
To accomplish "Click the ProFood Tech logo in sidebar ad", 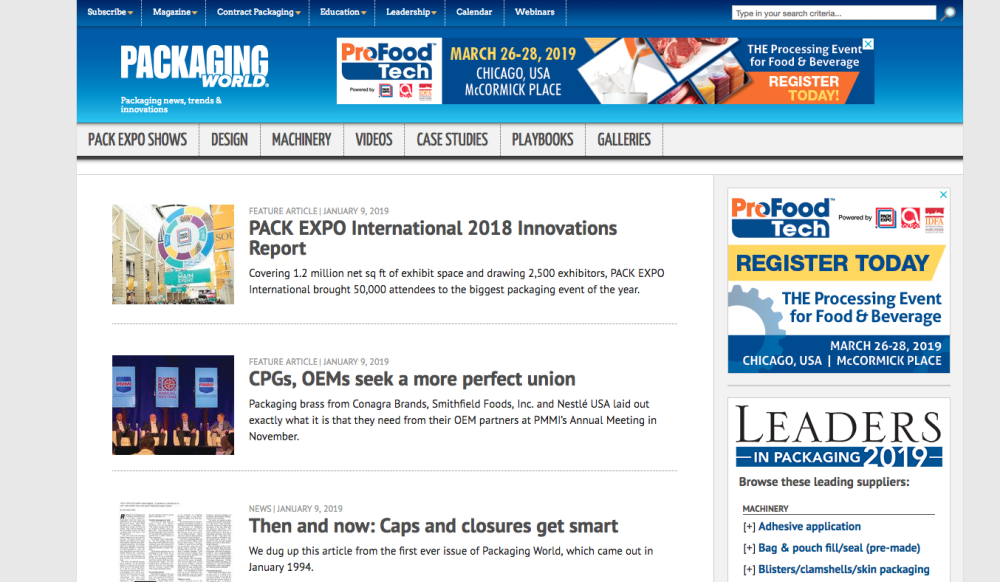I will 783,217.
